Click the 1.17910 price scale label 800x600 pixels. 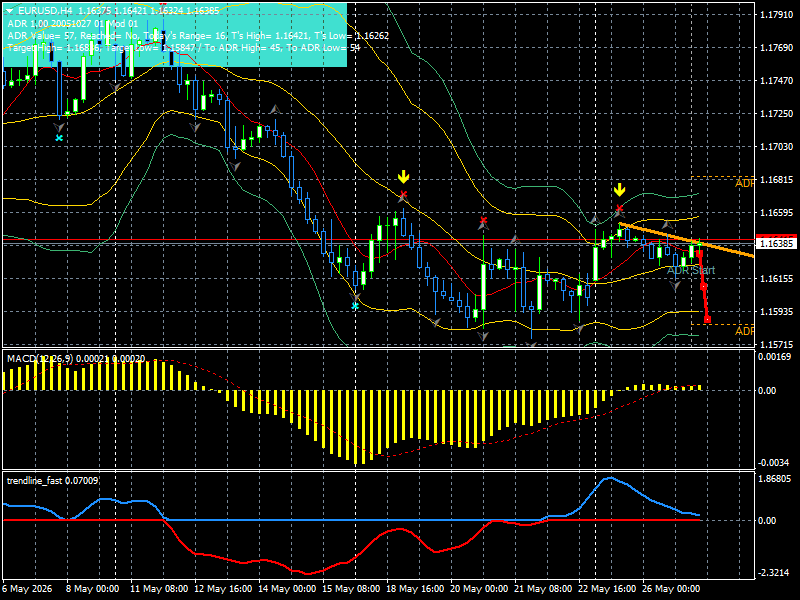tap(776, 15)
